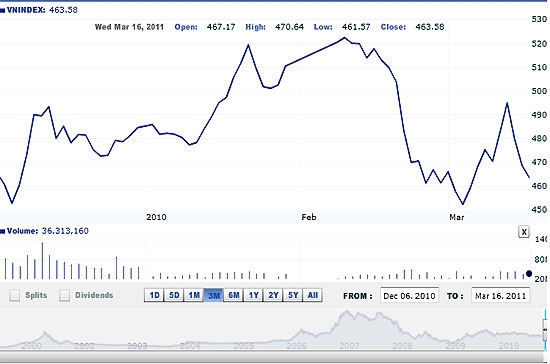Click the volume marker dot

coord(529,274)
